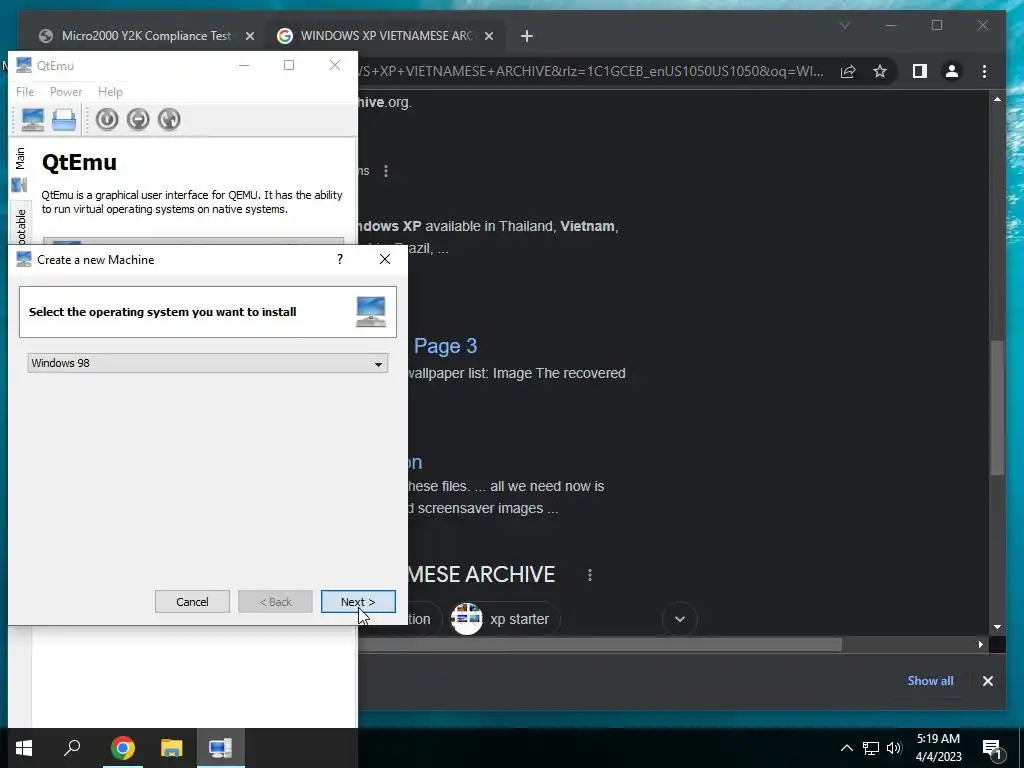Click the Open Machine toolbar icon in QtEmu

click(x=64, y=120)
